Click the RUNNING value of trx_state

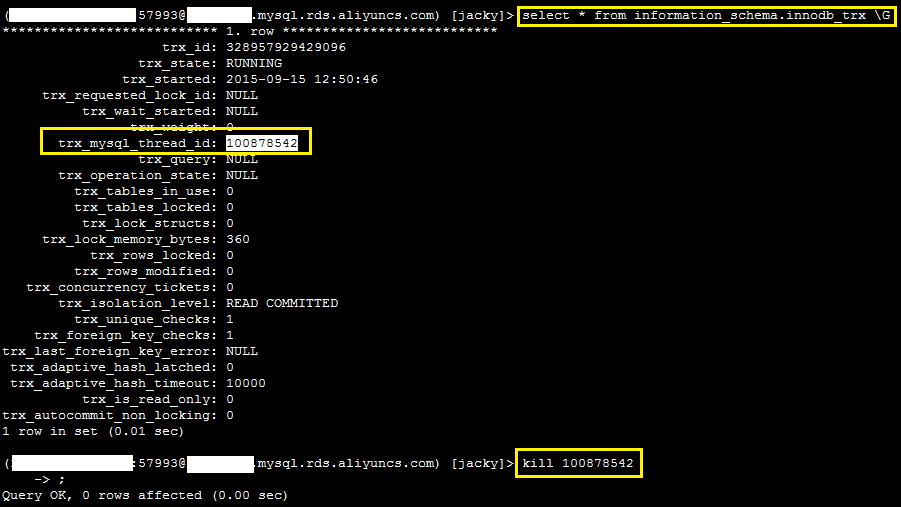[x=254, y=63]
